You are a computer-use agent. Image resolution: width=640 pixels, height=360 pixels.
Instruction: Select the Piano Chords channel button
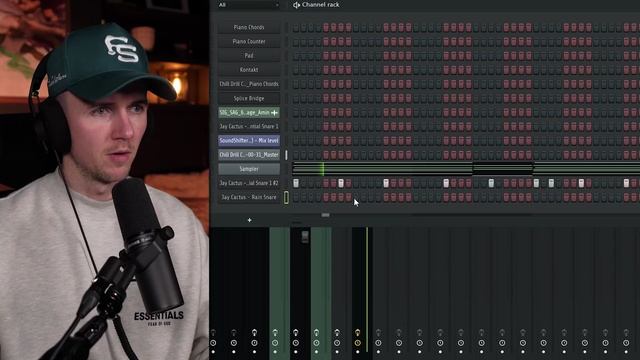(x=249, y=27)
